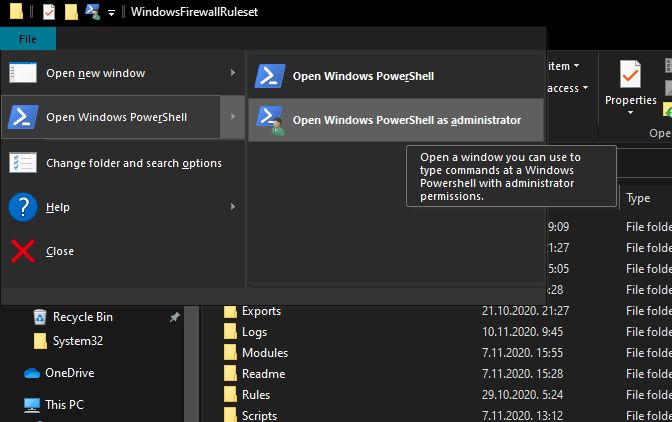The width and height of the screenshot is (672, 422).
Task: Click date 7.11.2020. 15:55 of Modules
Action: 522,353
